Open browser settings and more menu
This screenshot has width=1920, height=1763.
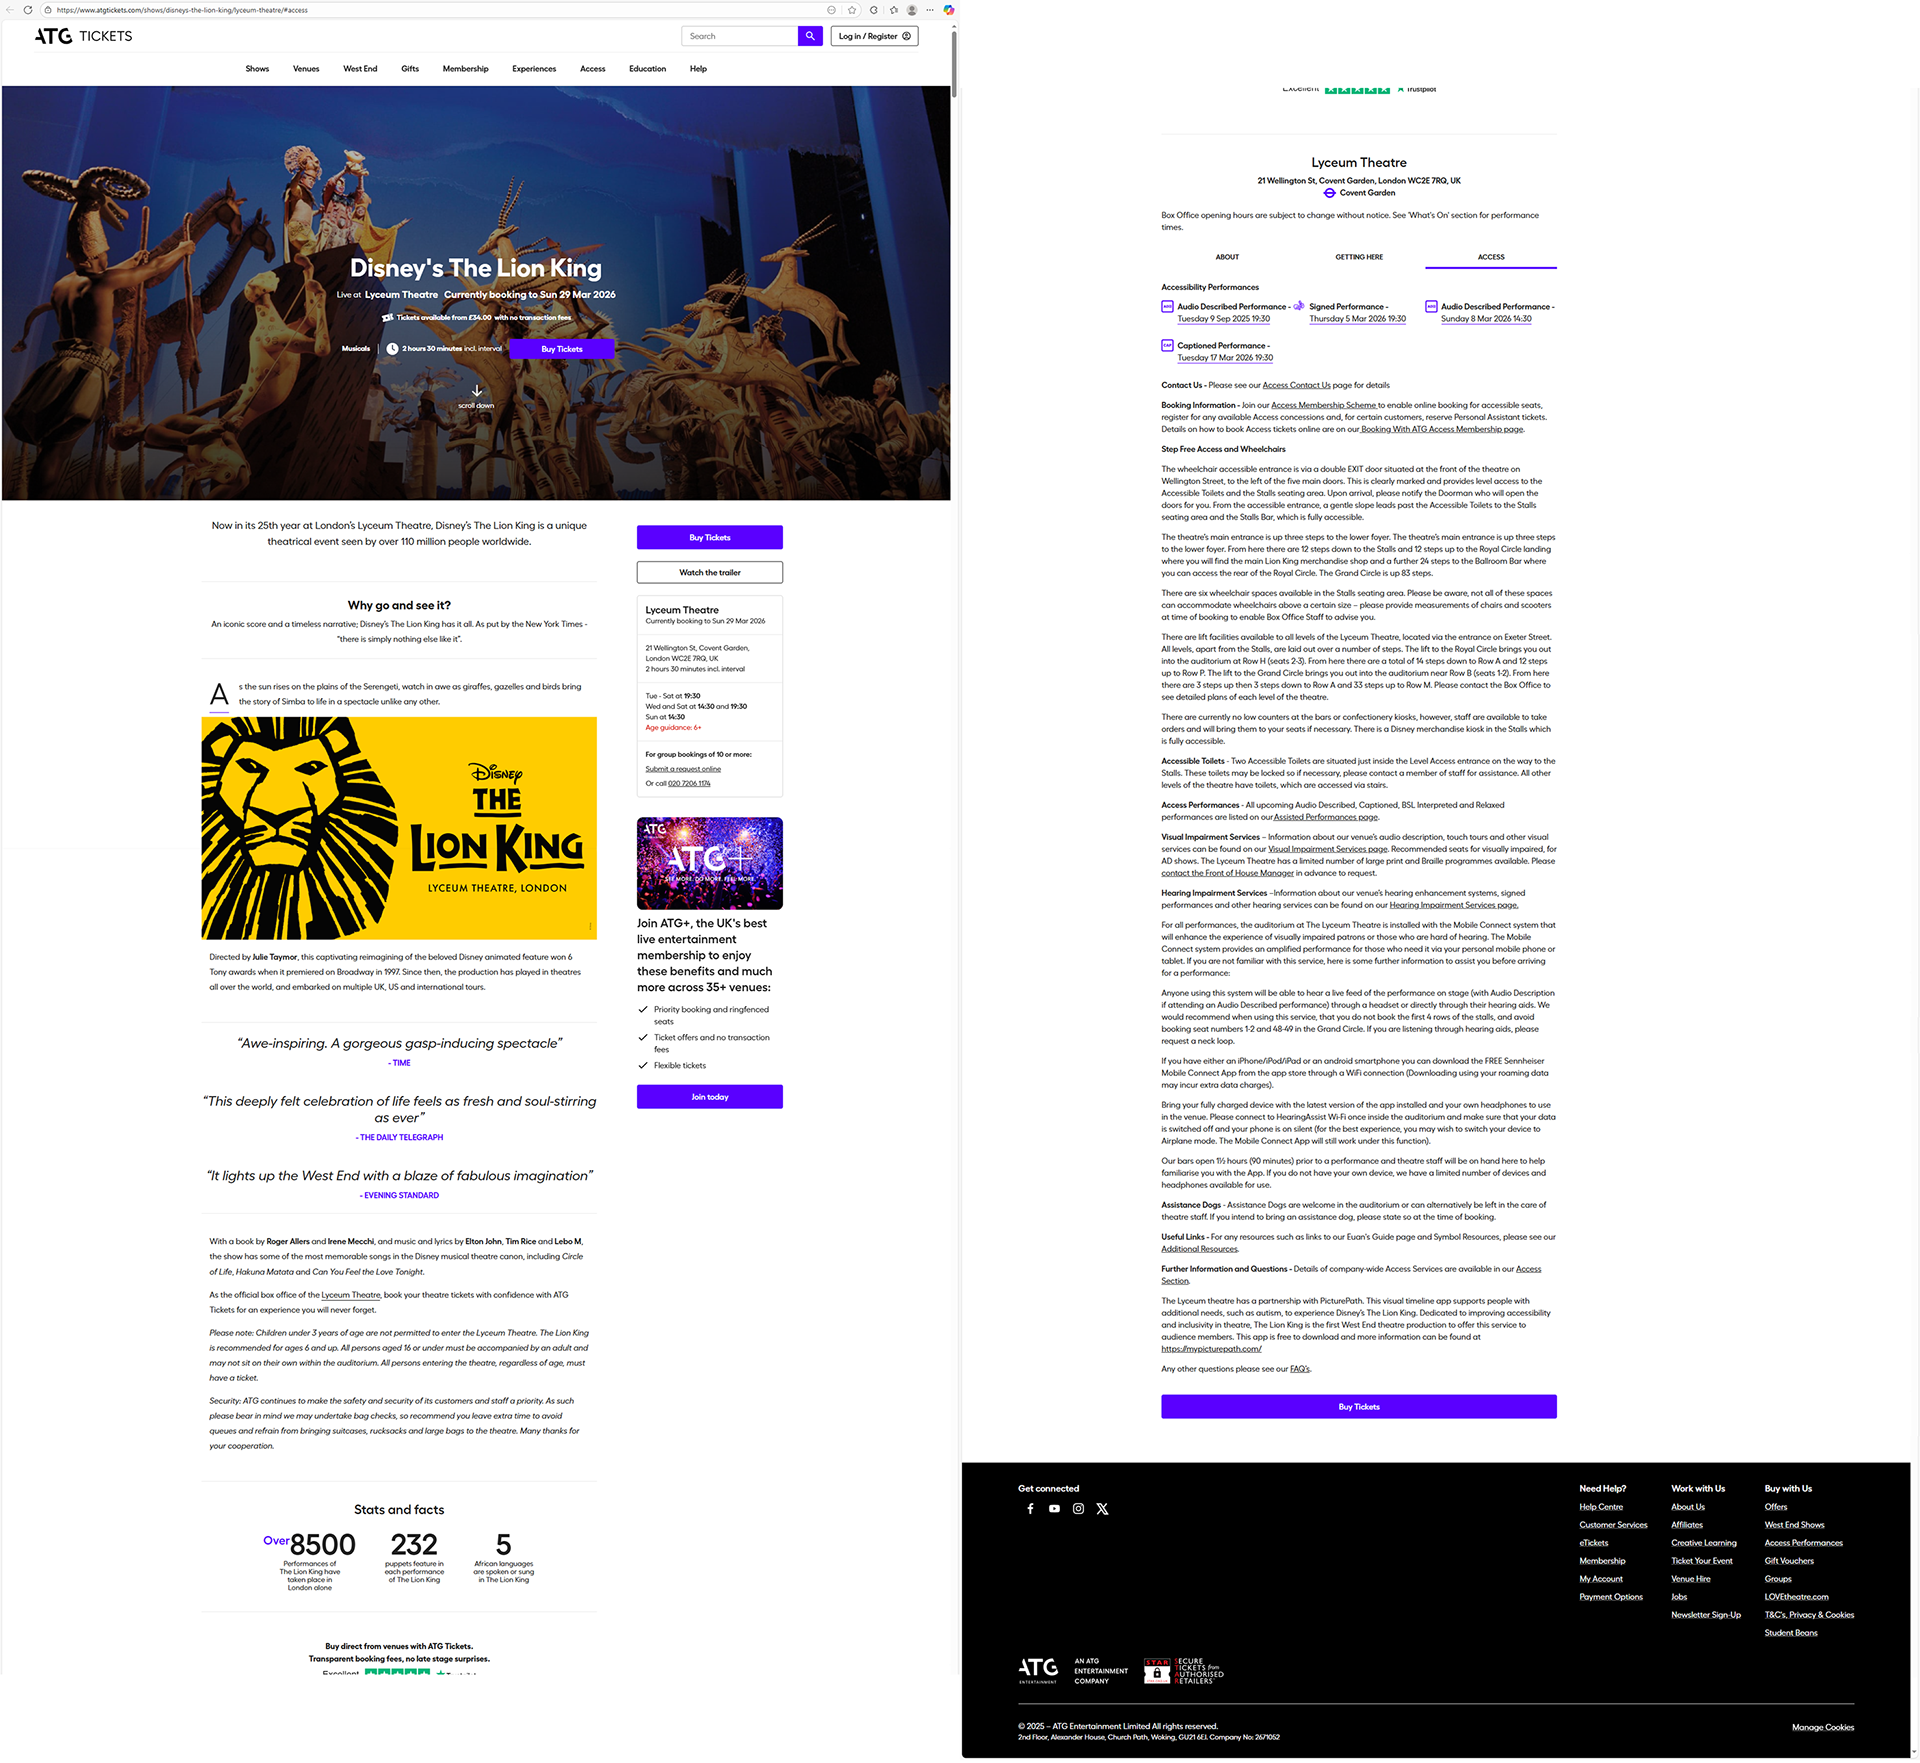click(930, 10)
